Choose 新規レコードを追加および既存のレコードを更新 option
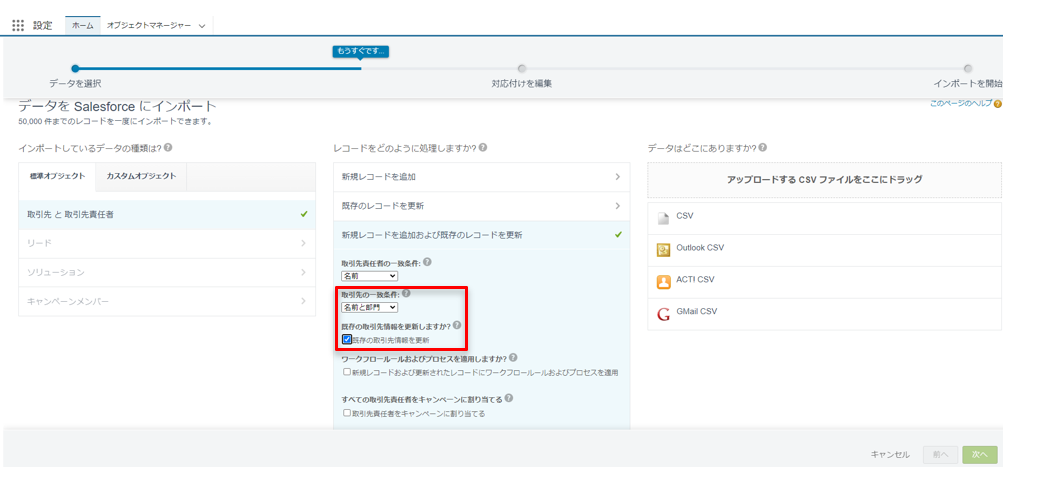The height and width of the screenshot is (479, 1038). [481, 234]
